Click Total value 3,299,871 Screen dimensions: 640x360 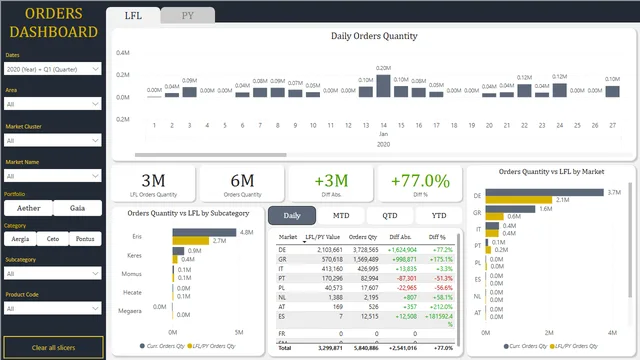tap(330, 348)
